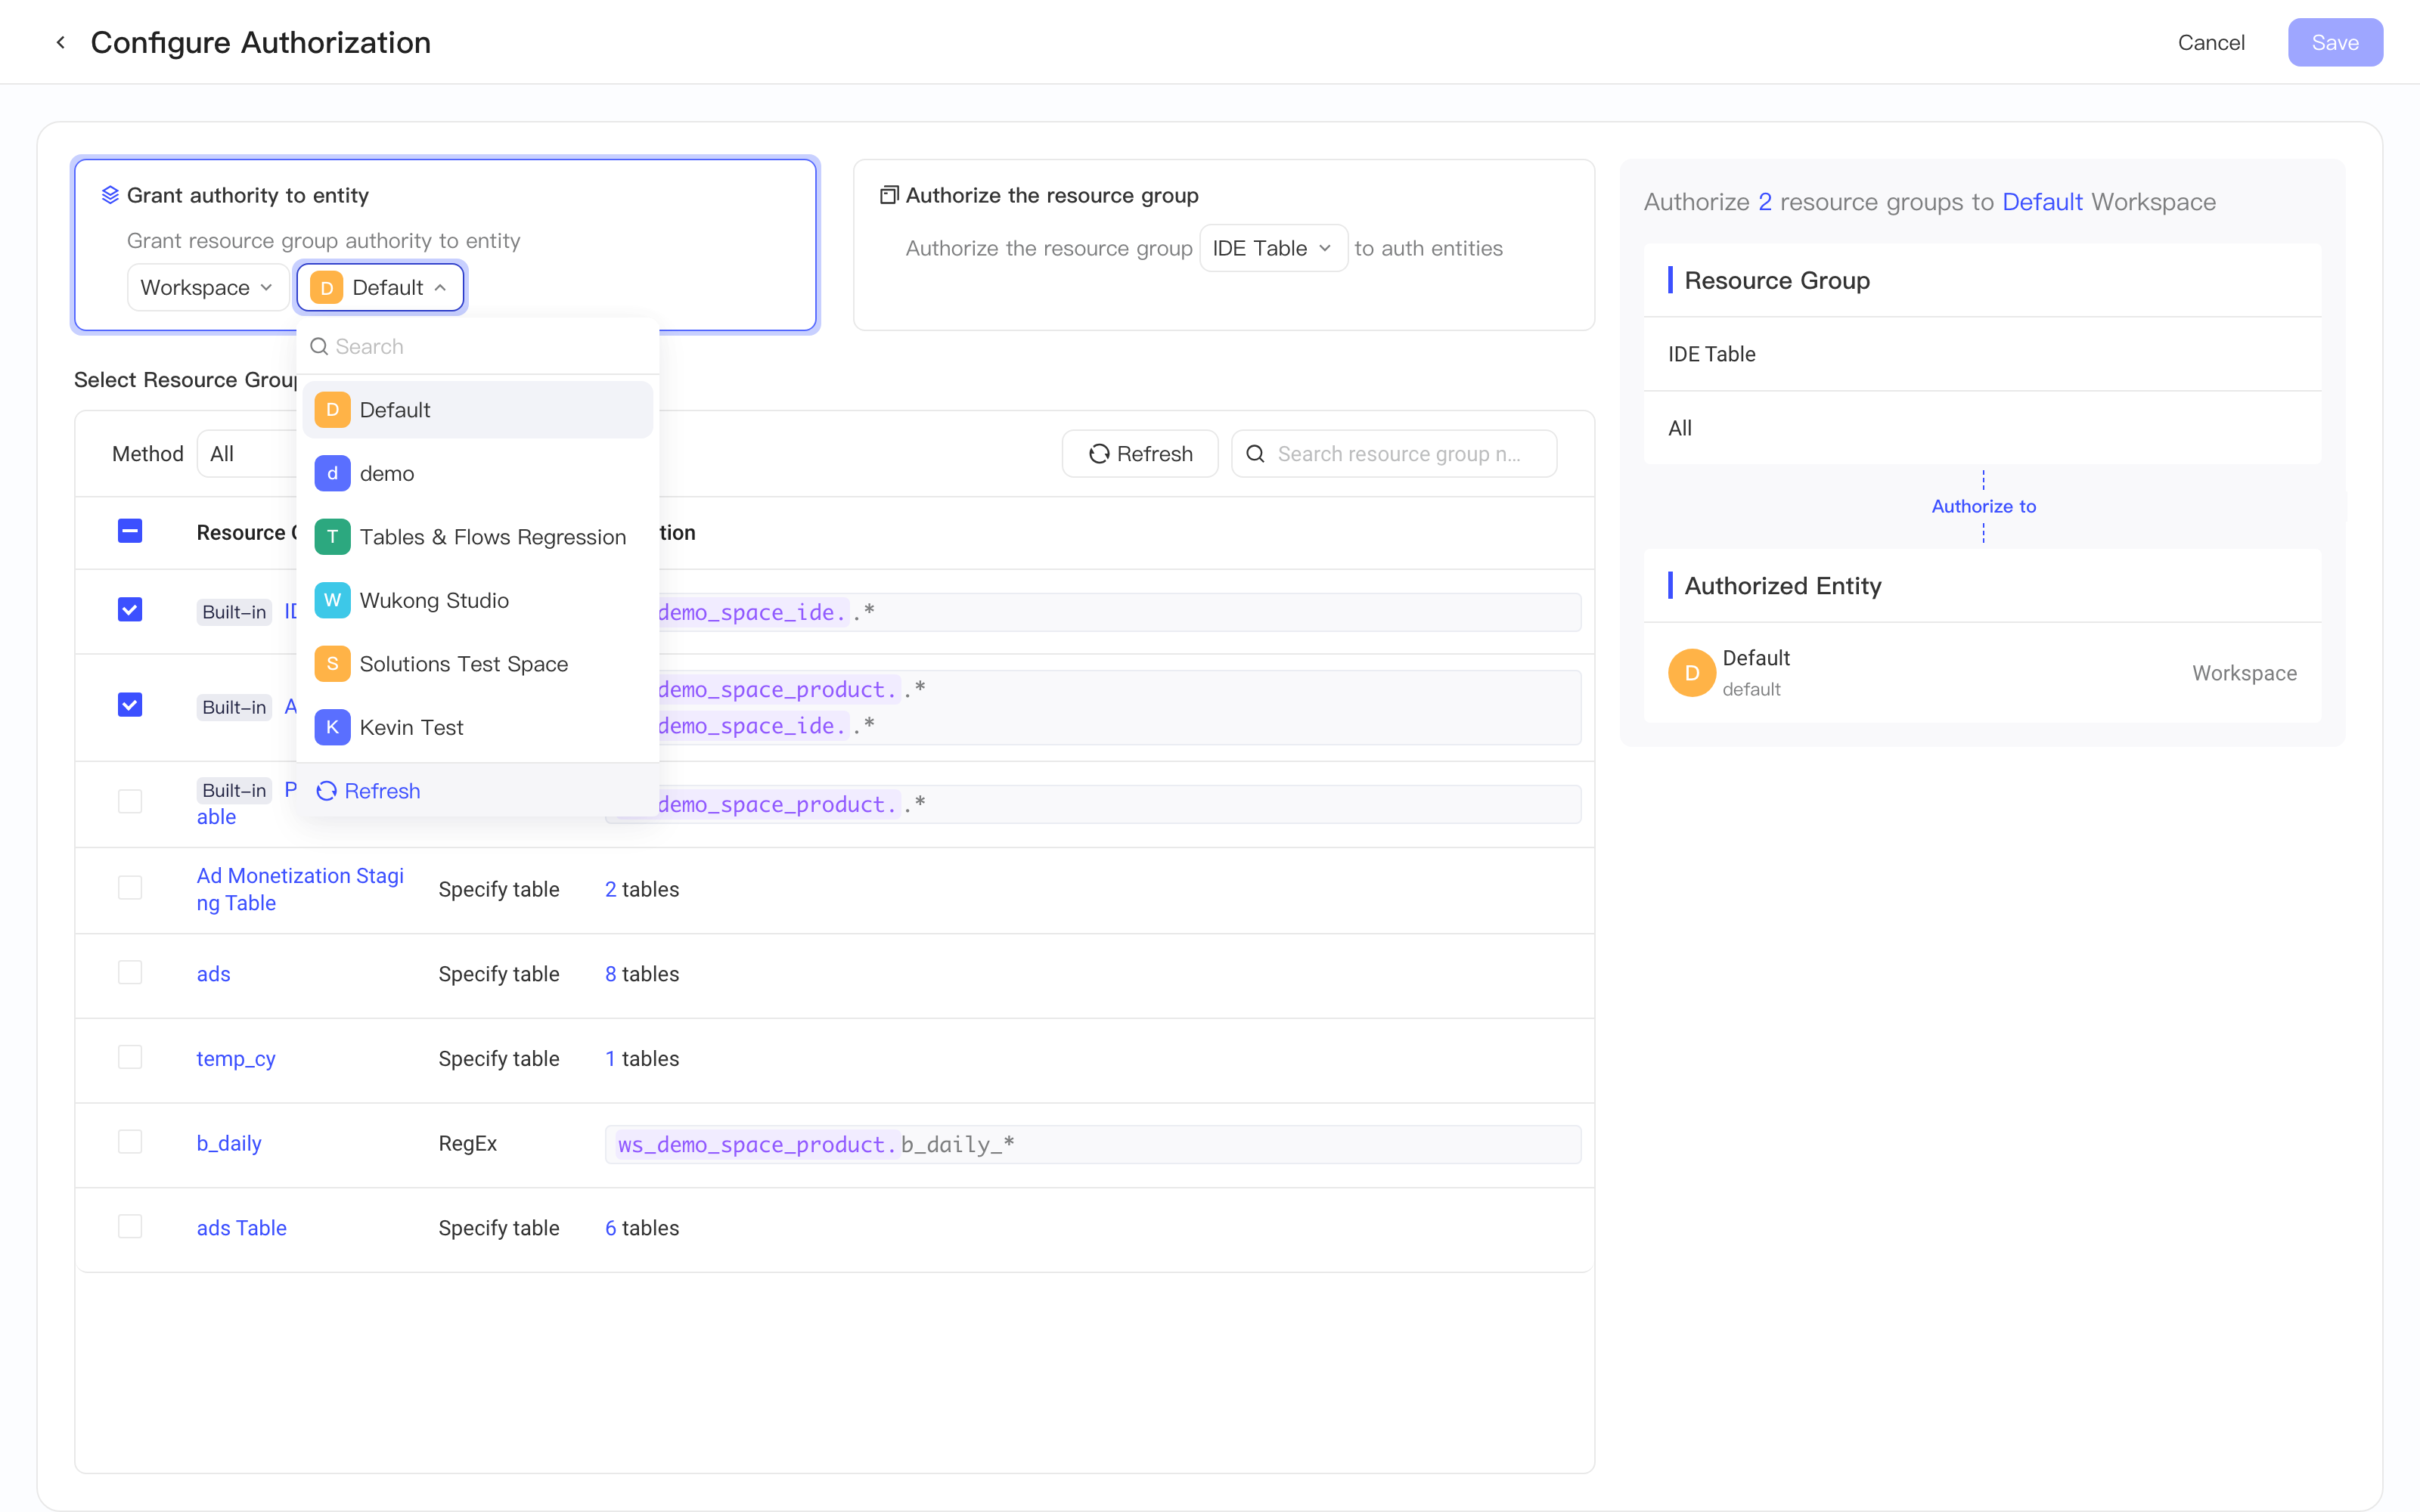The height and width of the screenshot is (1512, 2420).
Task: Click the orange S avatar of Solutions Test Space
Action: (x=332, y=664)
